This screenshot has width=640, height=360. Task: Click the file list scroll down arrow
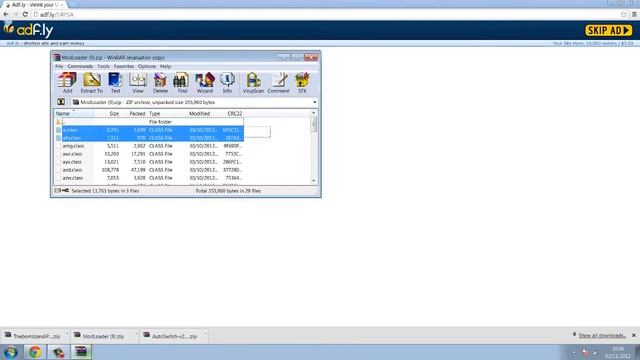(x=314, y=180)
